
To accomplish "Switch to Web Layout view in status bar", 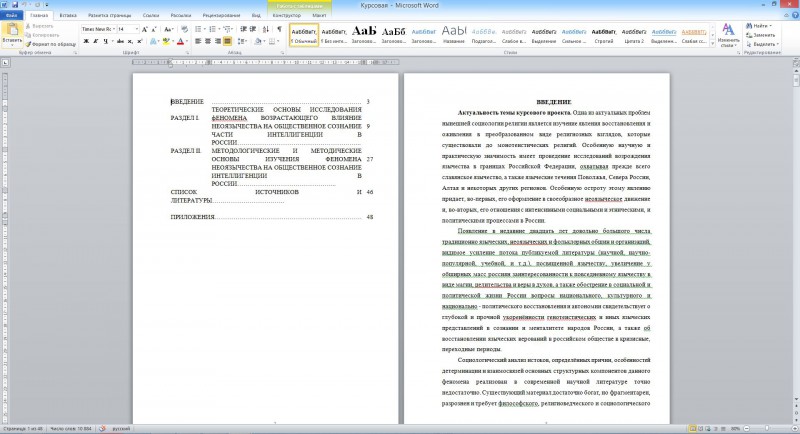I will 708,429.
